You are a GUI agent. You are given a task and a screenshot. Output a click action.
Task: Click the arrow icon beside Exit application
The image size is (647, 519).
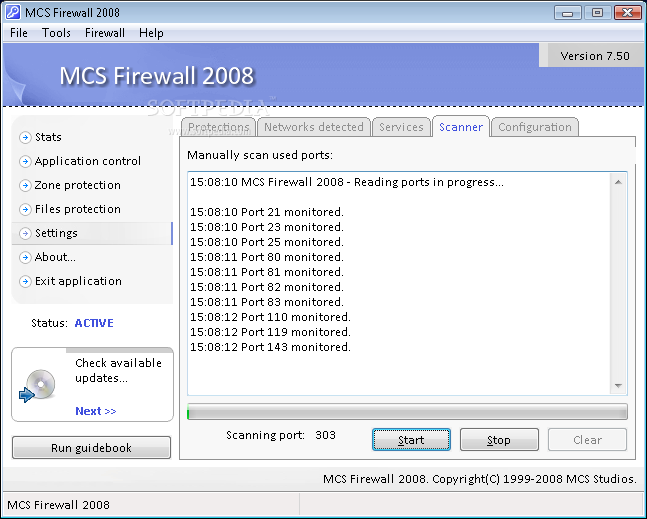25,281
